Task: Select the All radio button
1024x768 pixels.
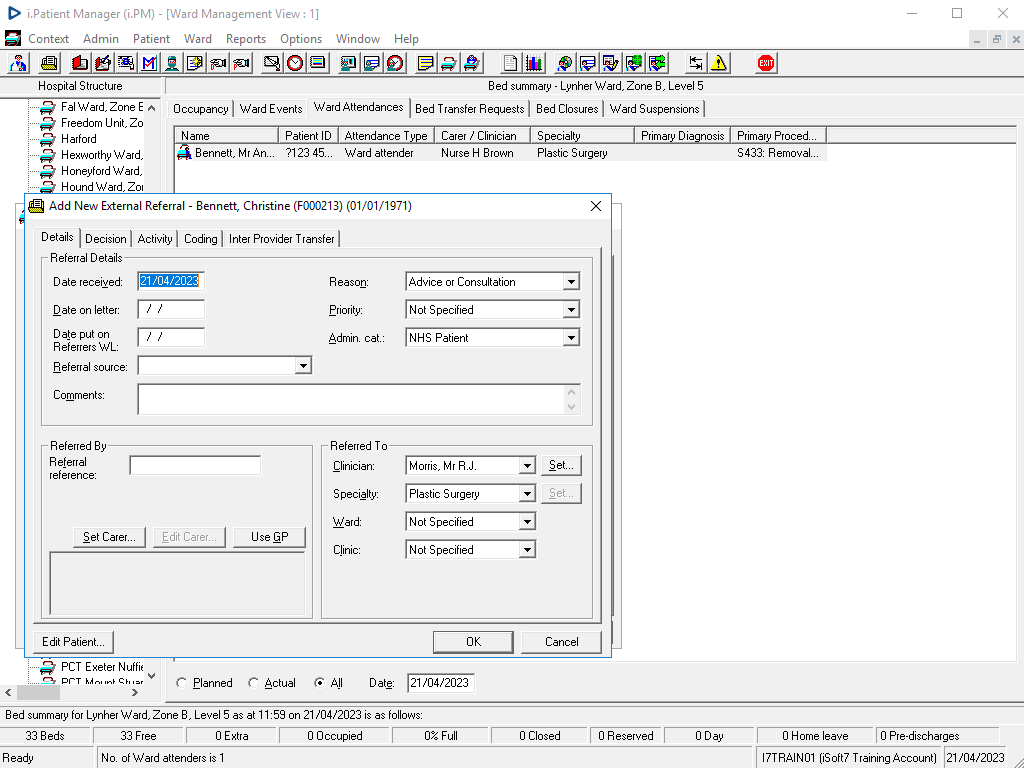Action: coord(319,682)
